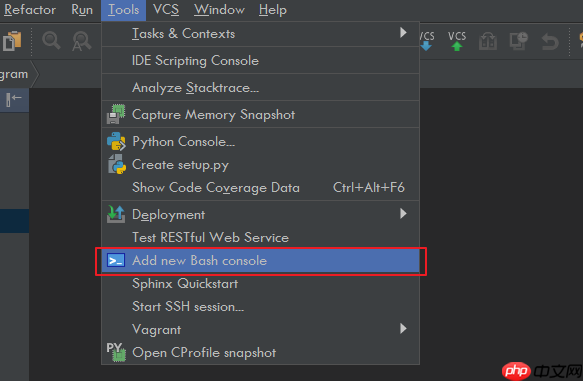Image resolution: width=583 pixels, height=381 pixels.
Task: Click the Find magnifier toolbar icon
Action: (51, 40)
